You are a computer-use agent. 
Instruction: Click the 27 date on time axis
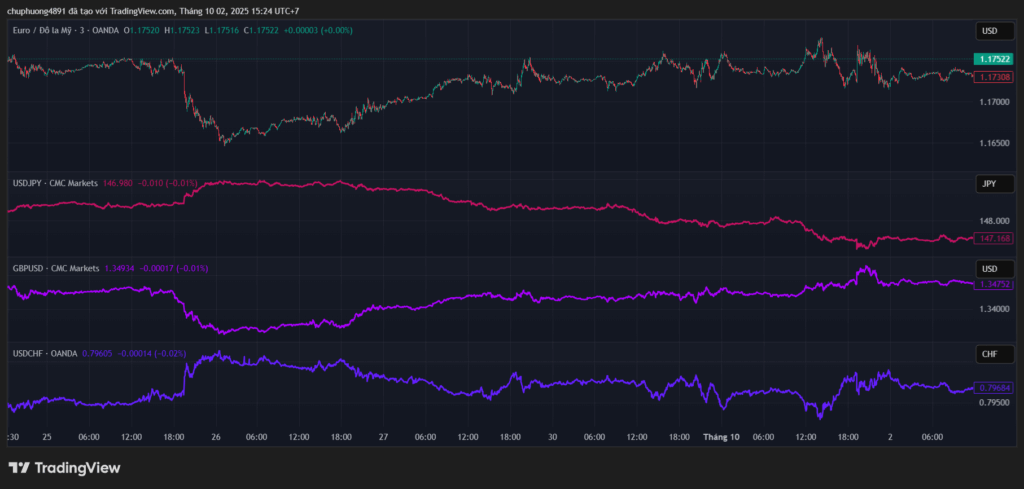tap(383, 436)
